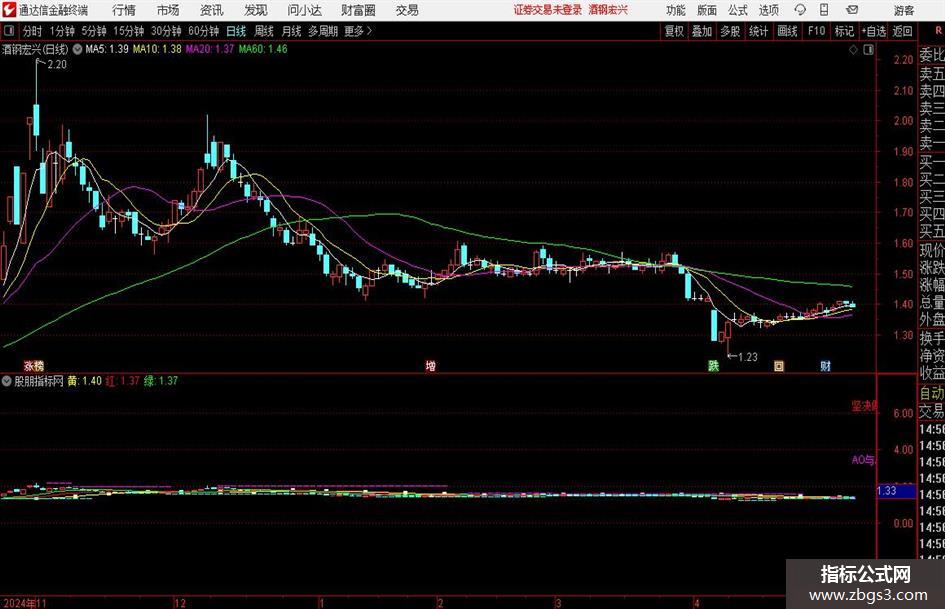This screenshot has height=609, width=945.
Task: Open the 发现 menu
Action: pos(256,10)
